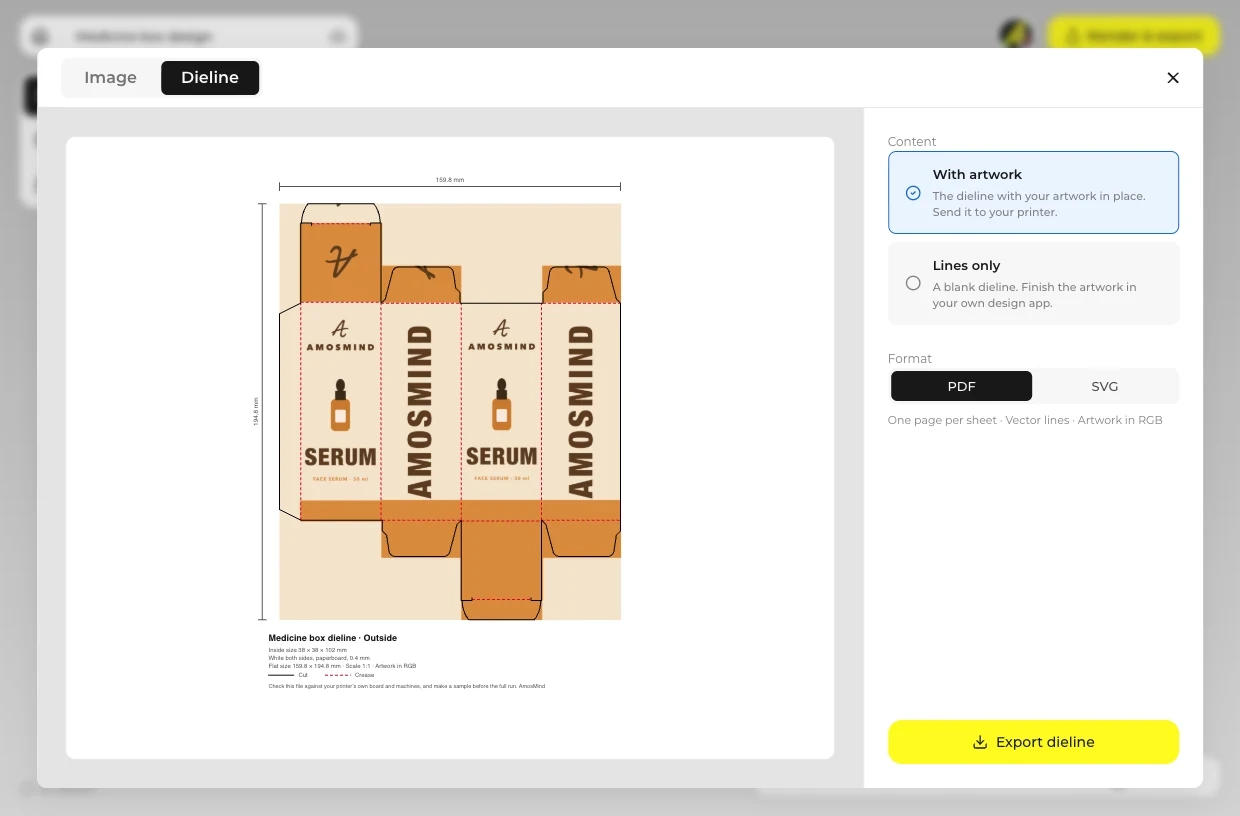Switch export format to SVG
The width and height of the screenshot is (1240, 816).
(x=1105, y=386)
